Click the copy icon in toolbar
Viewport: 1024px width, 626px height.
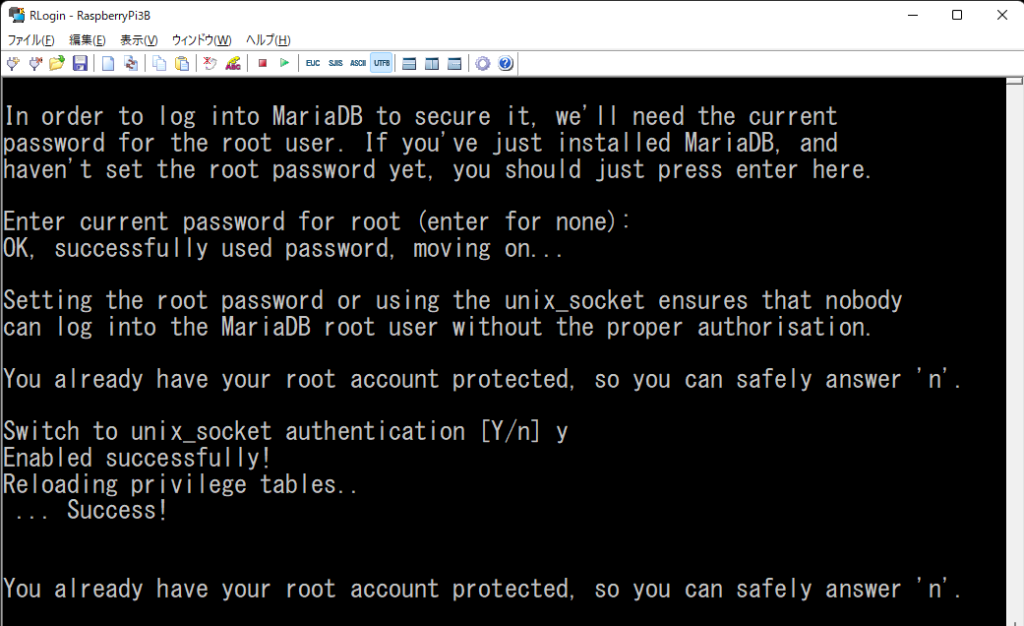(x=159, y=63)
